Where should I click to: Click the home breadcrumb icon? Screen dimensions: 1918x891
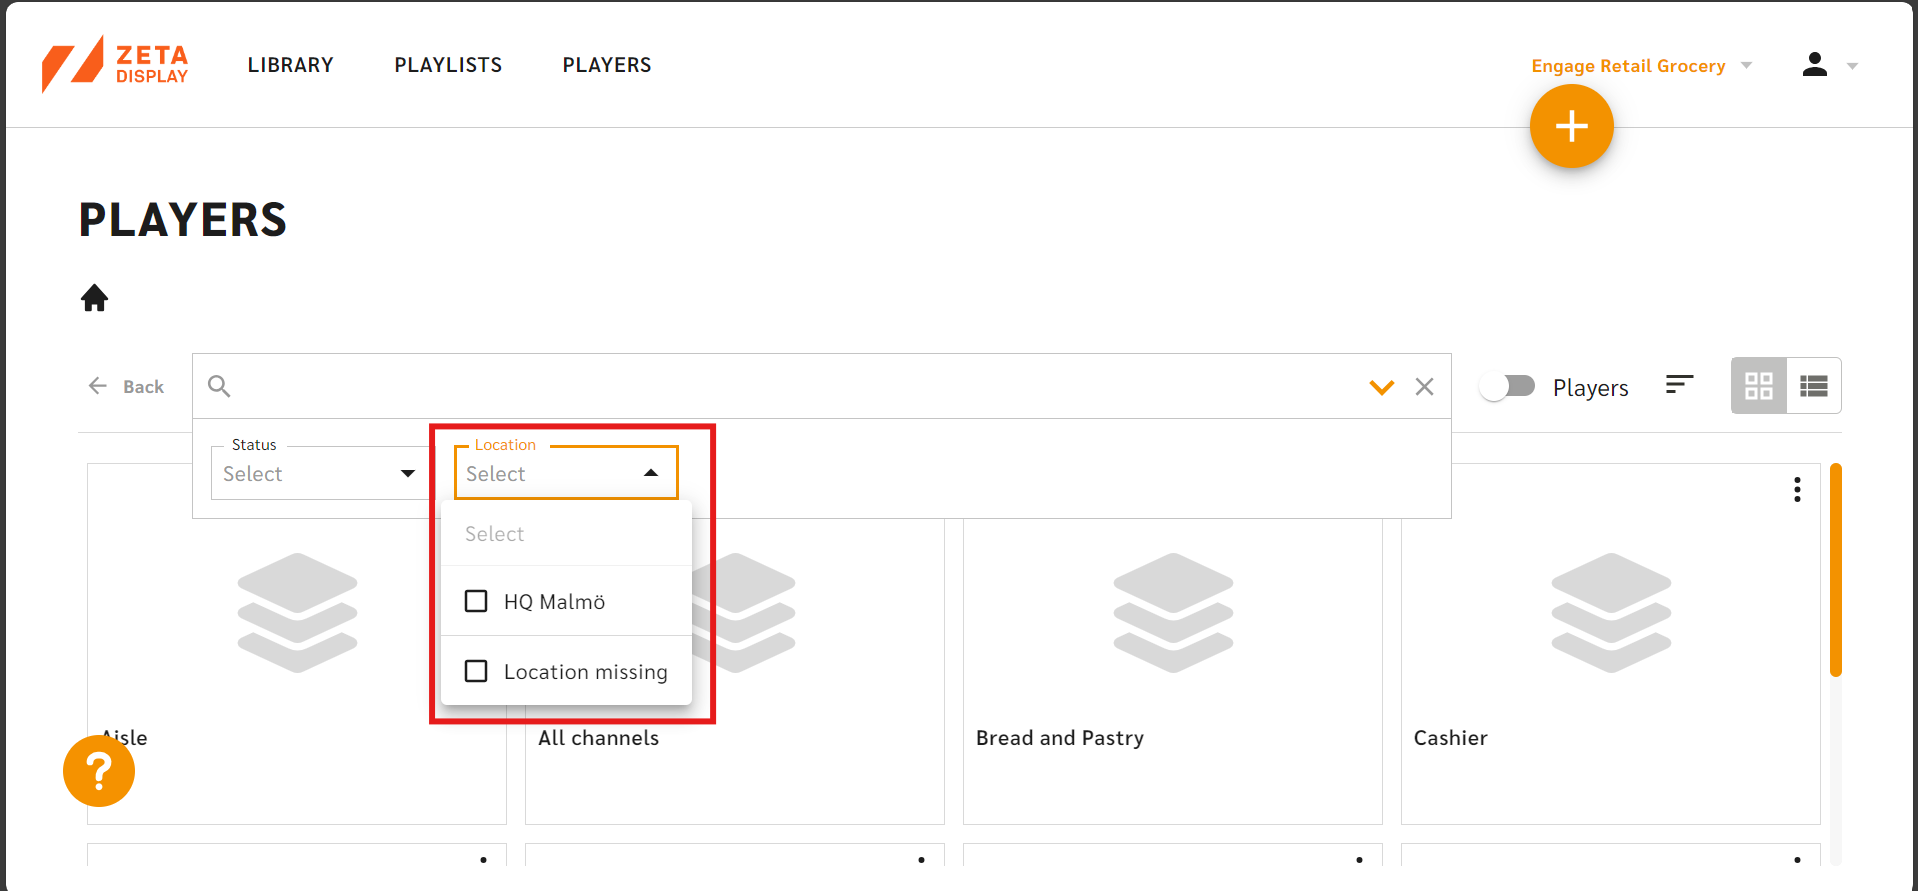coord(95,298)
